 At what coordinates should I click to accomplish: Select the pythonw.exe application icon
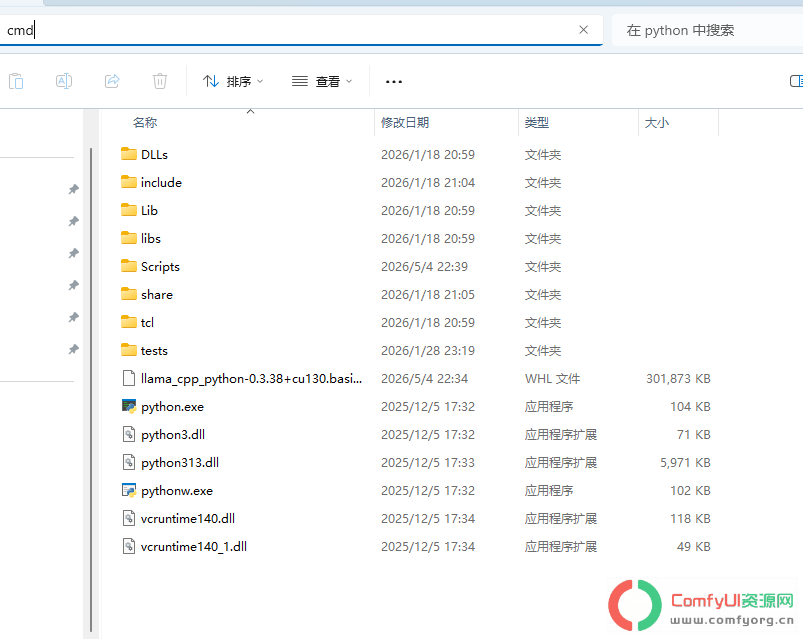(x=129, y=490)
